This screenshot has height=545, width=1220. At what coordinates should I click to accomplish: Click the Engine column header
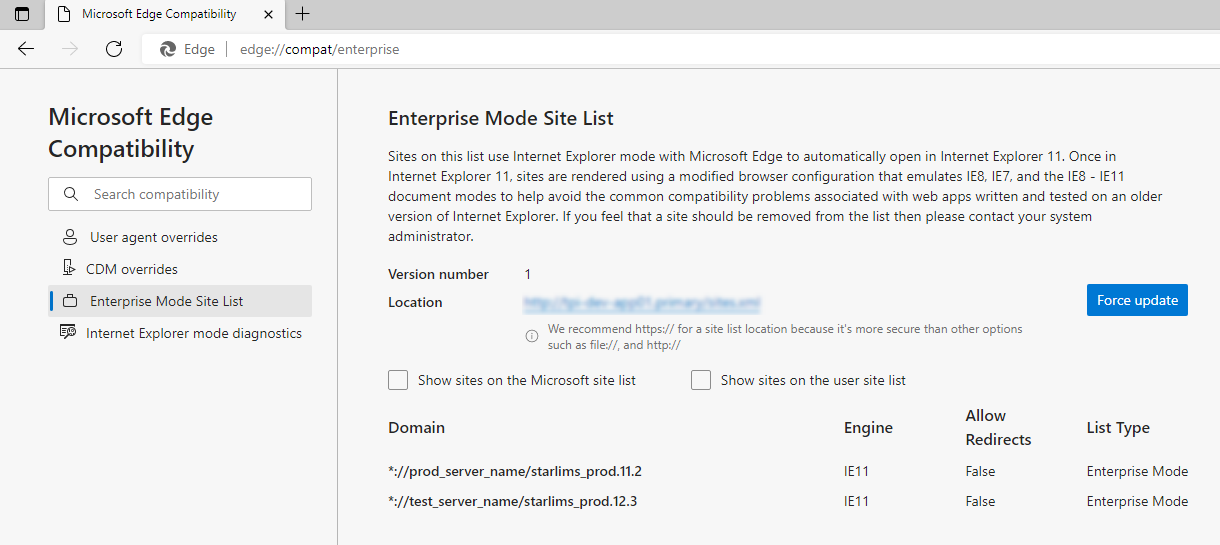(x=868, y=427)
